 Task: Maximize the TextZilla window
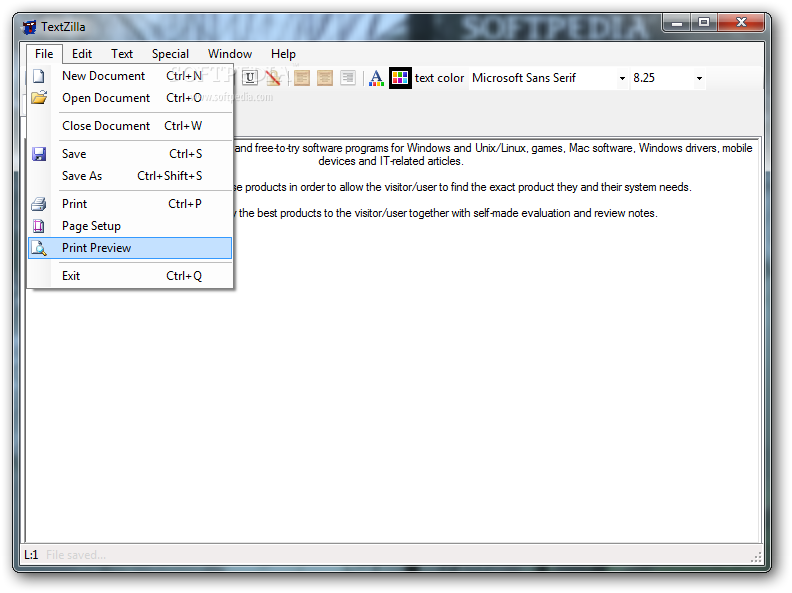pyautogui.click(x=704, y=23)
